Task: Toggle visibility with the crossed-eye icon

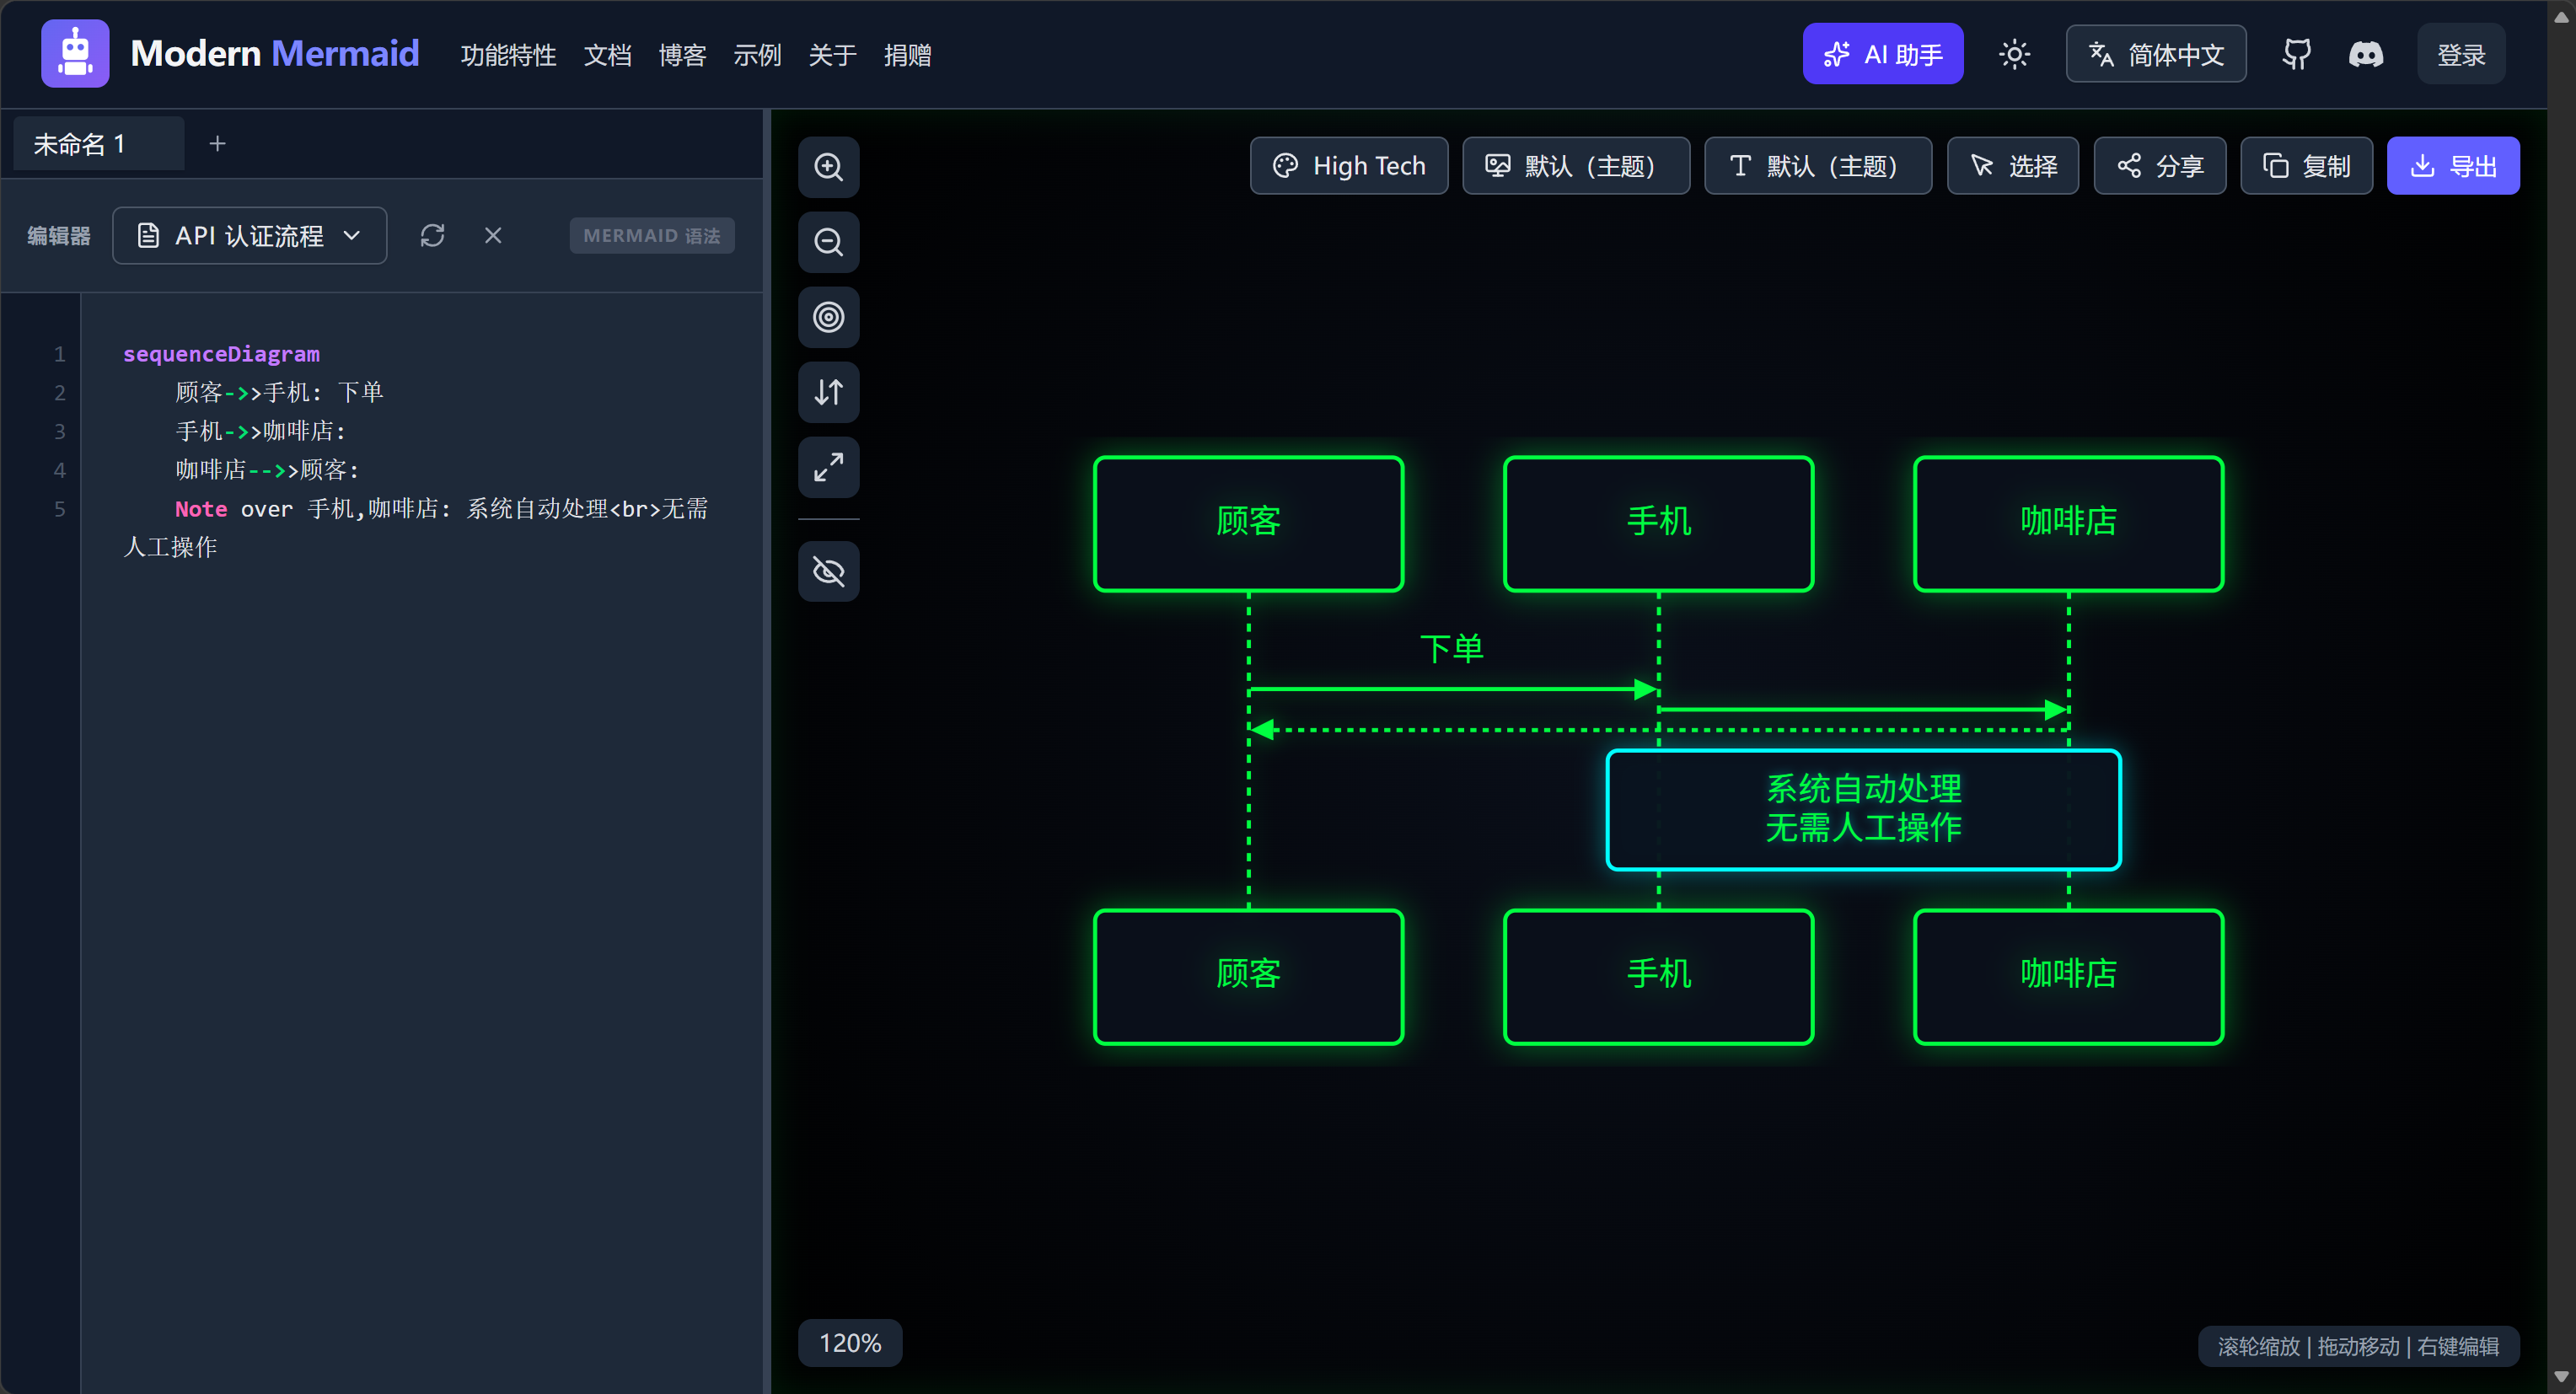Action: [828, 571]
